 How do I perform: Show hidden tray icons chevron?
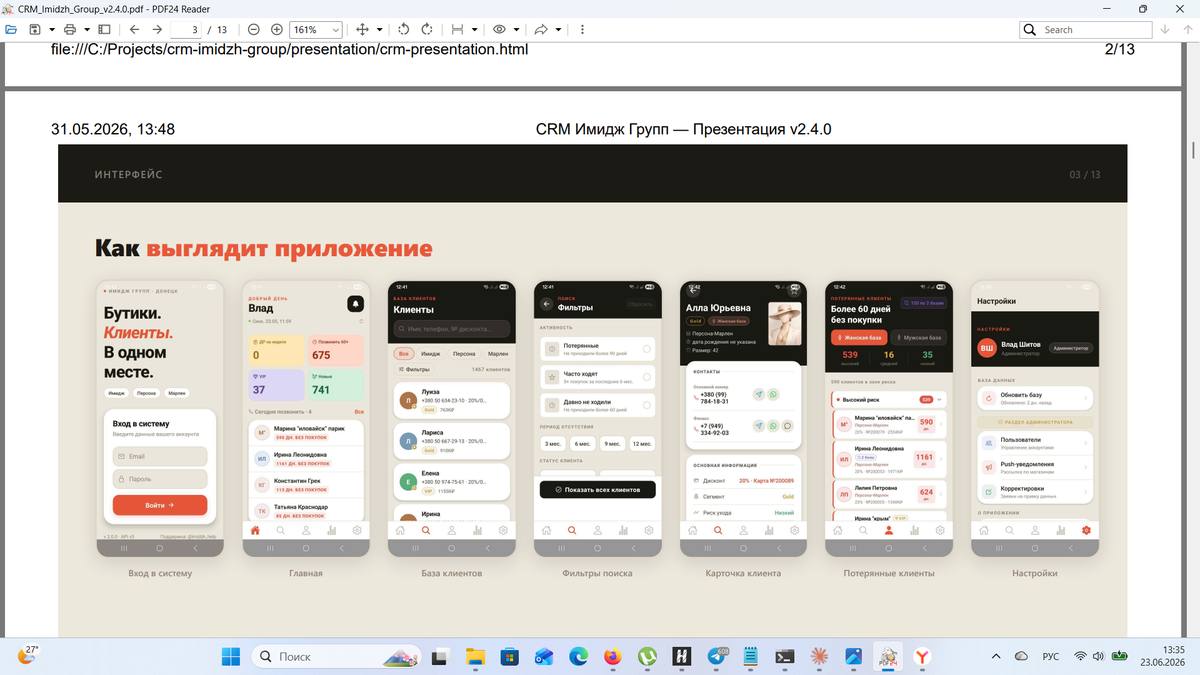995,657
